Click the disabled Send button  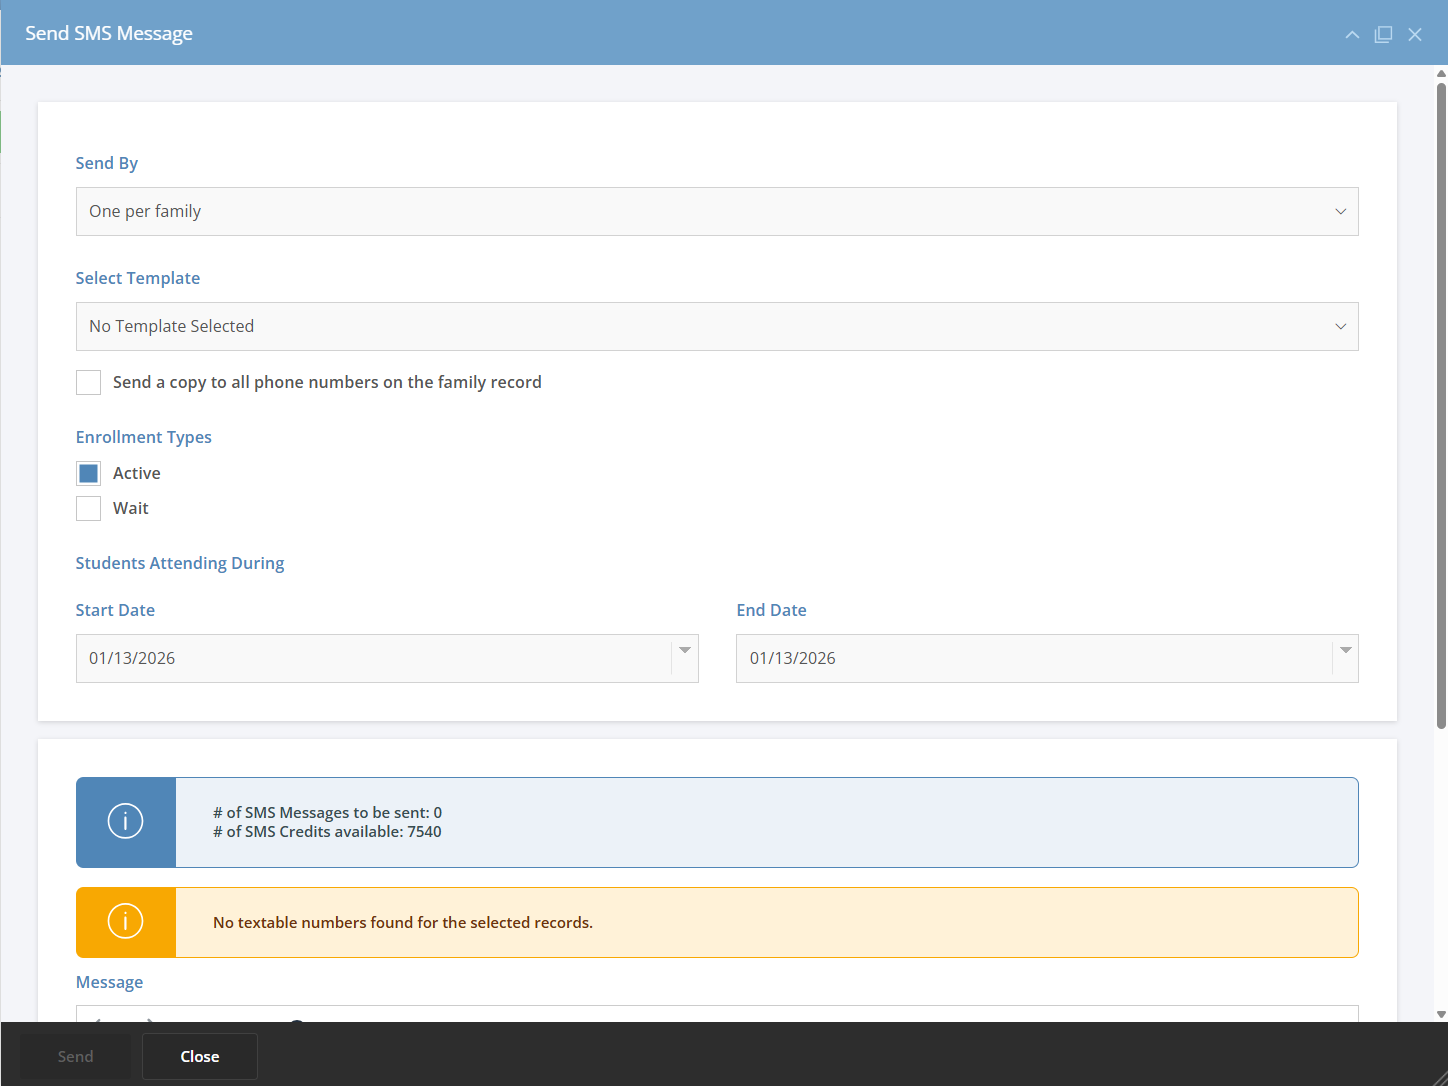click(75, 1056)
